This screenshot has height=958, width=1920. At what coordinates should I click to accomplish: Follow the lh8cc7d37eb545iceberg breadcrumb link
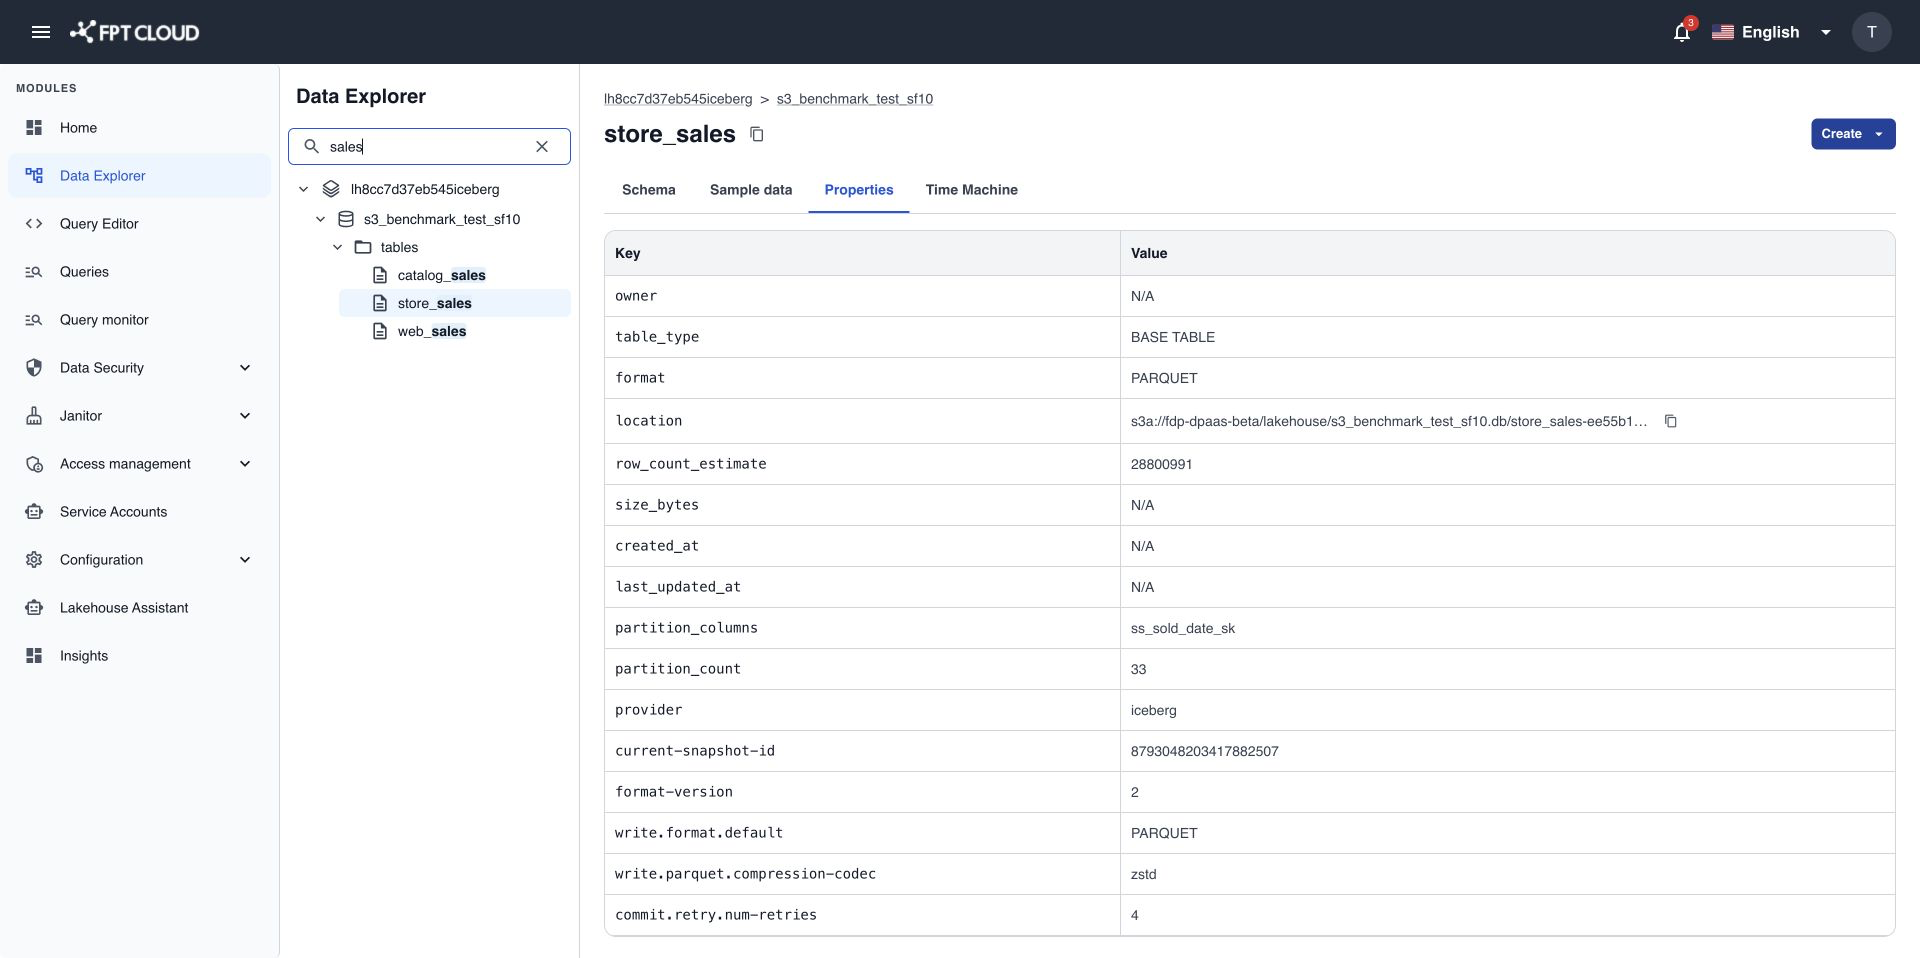678,99
